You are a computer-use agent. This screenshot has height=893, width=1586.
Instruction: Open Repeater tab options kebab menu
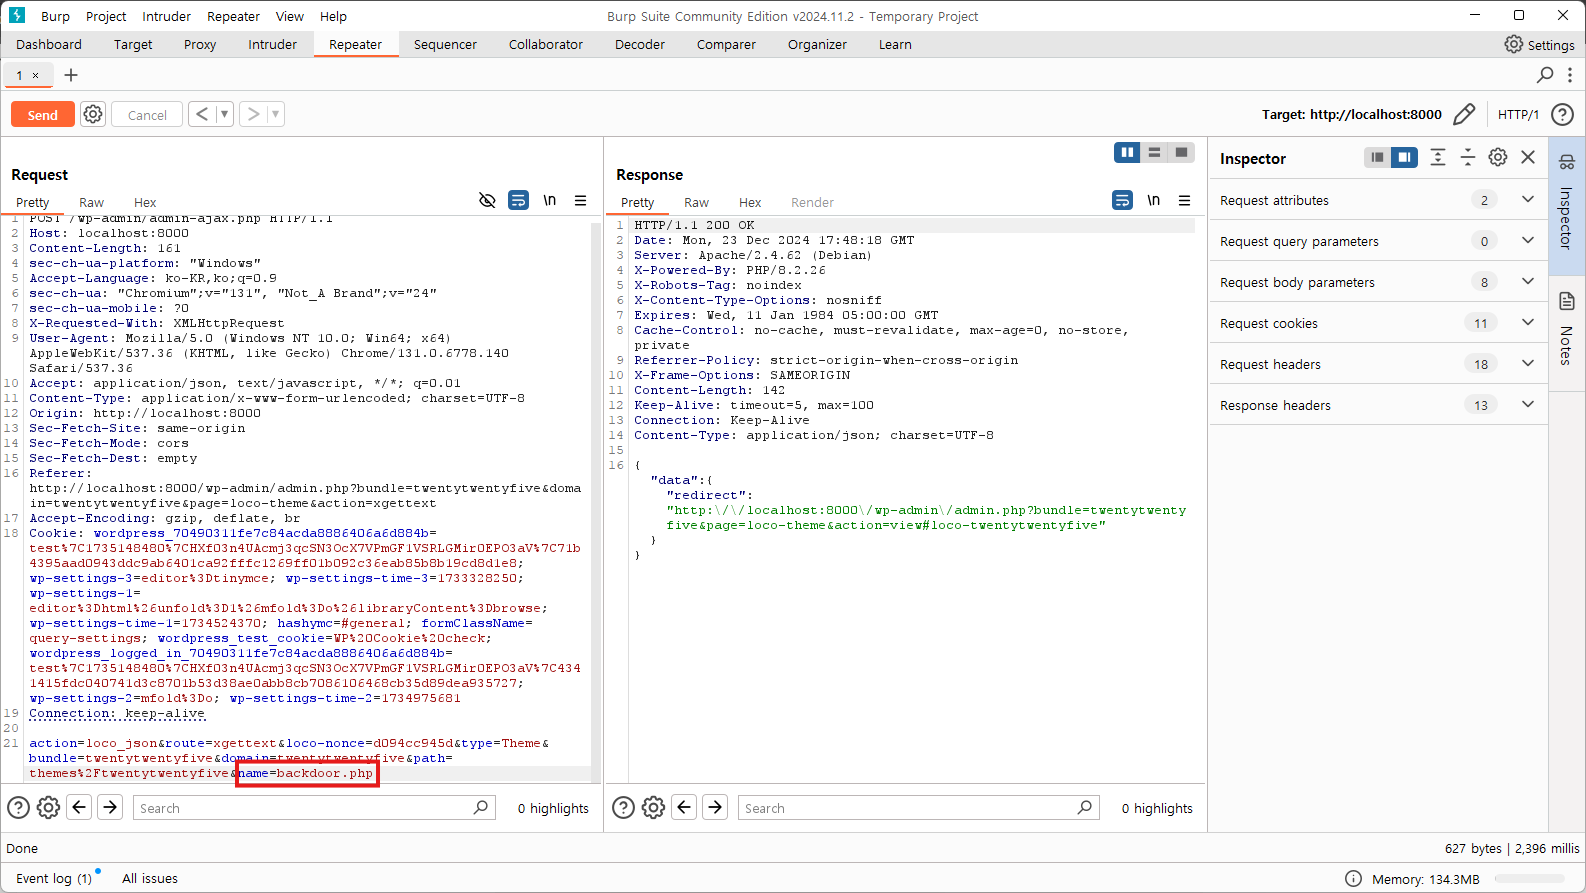click(1570, 75)
